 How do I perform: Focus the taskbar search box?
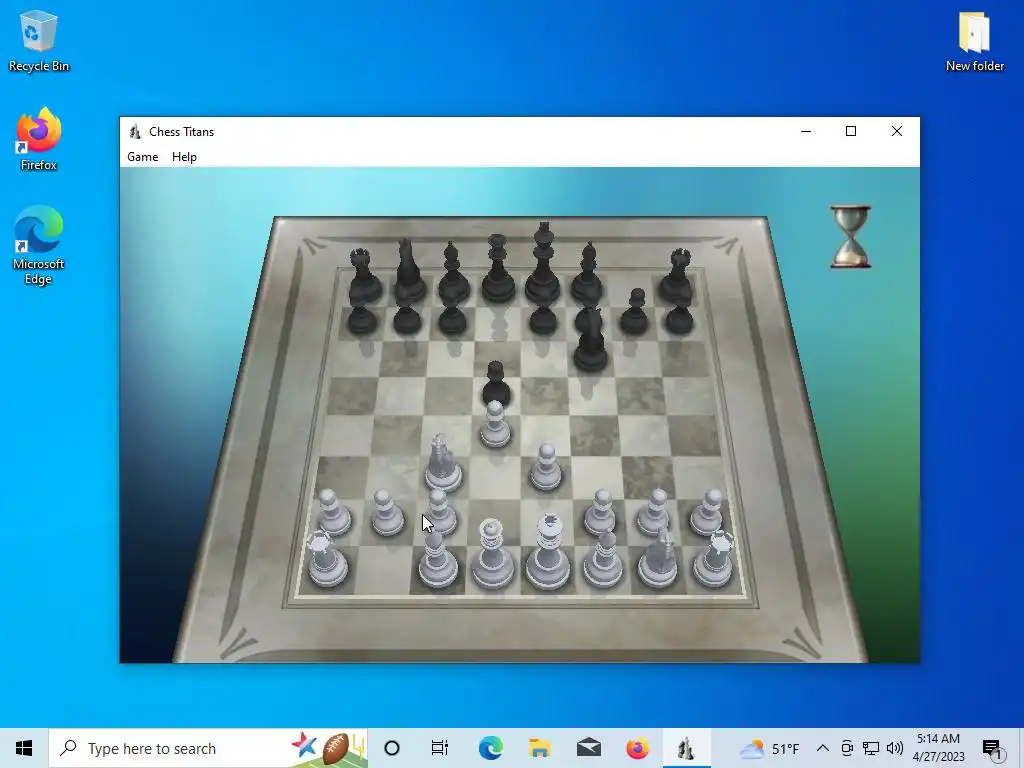pyautogui.click(x=208, y=748)
